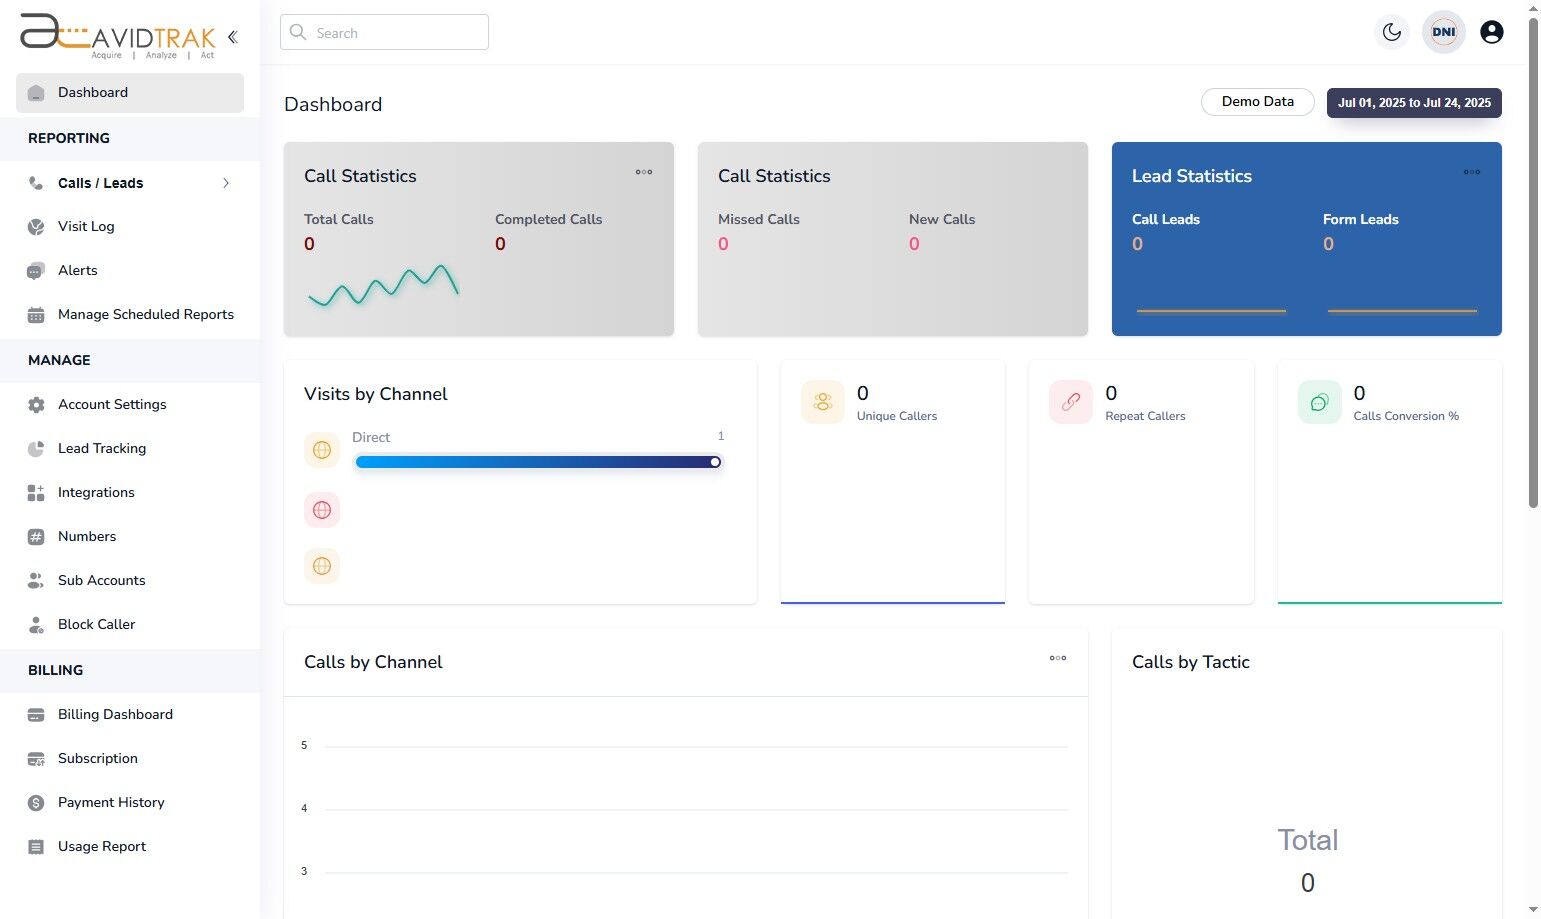Image resolution: width=1541 pixels, height=919 pixels.
Task: Click the Unique Callers icon
Action: [x=822, y=401]
